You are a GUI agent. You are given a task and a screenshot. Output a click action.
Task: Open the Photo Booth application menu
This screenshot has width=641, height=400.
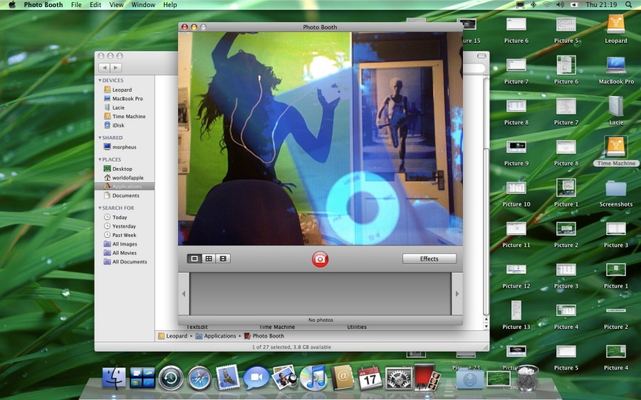(43, 5)
